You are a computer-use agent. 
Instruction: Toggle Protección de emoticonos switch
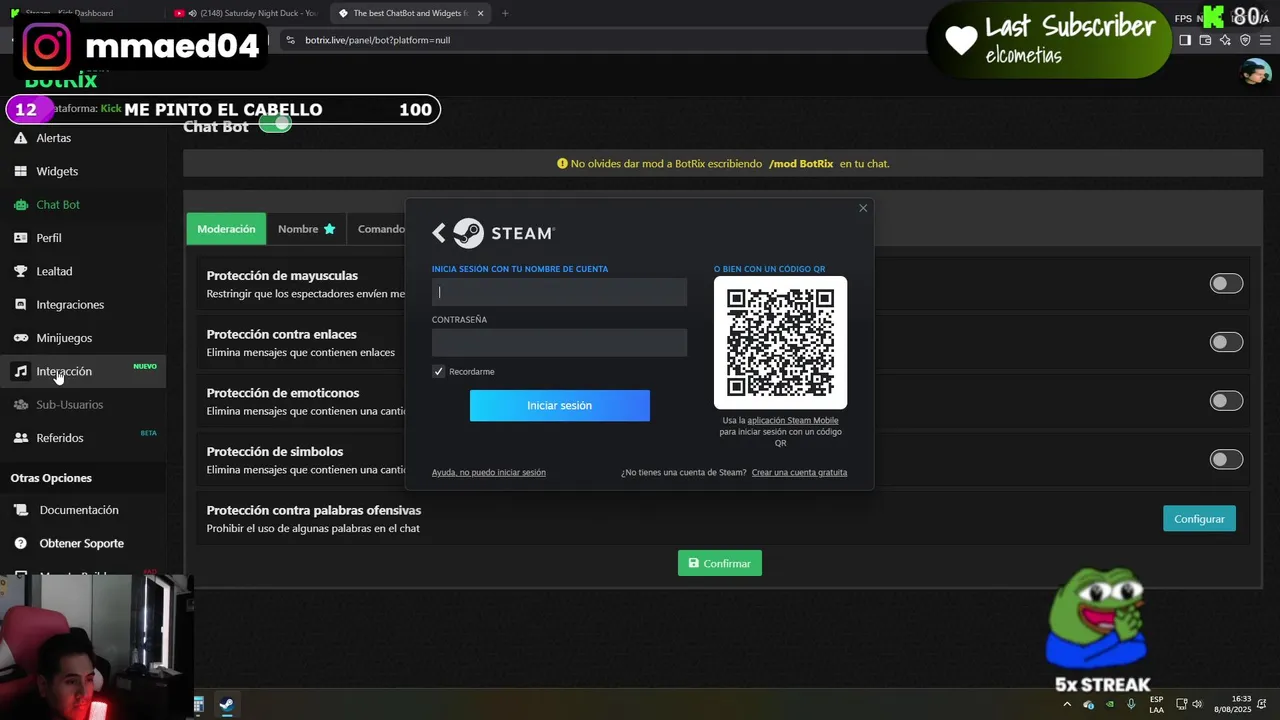(x=1226, y=401)
